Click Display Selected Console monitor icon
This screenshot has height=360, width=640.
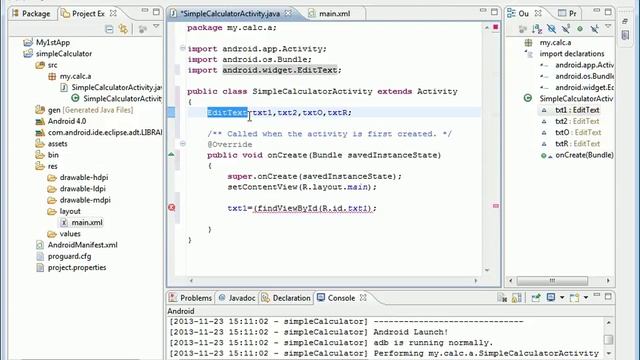click(x=551, y=298)
